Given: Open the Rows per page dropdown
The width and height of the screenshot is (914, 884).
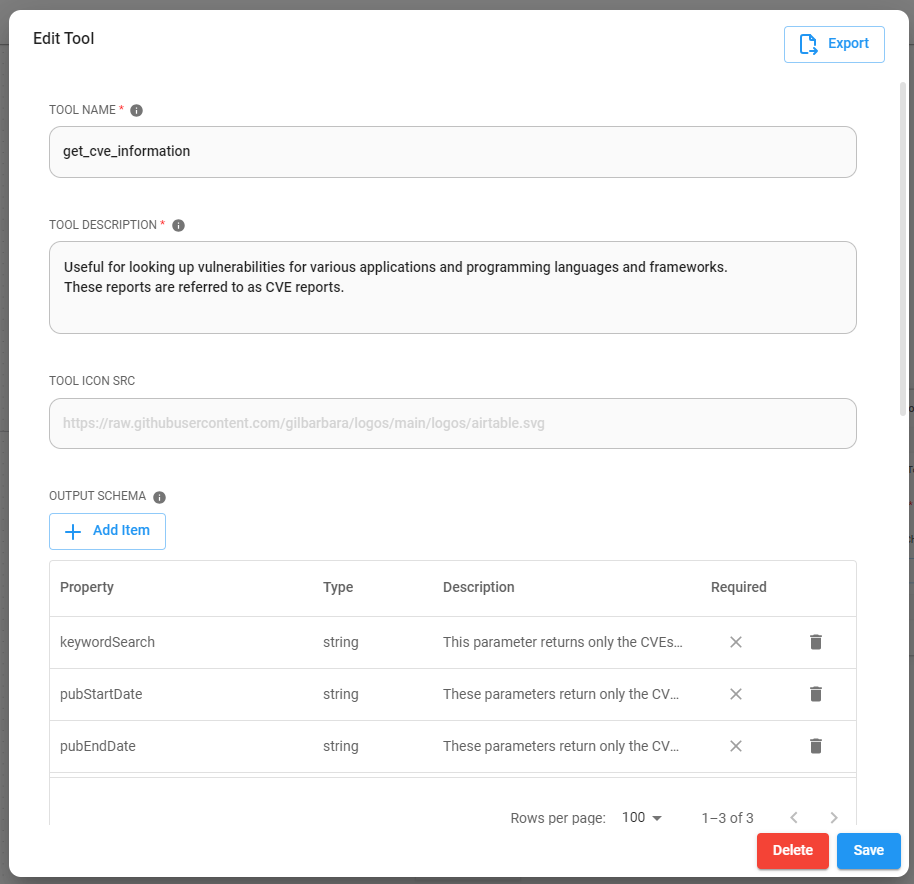Looking at the screenshot, I should pyautogui.click(x=642, y=818).
